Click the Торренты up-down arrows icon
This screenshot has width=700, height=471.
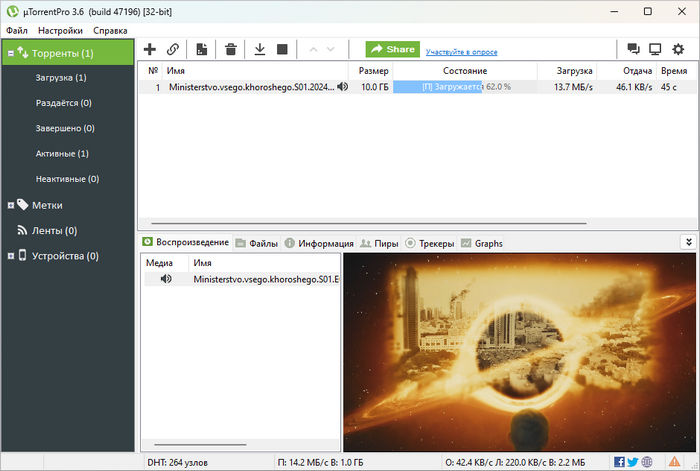point(23,53)
